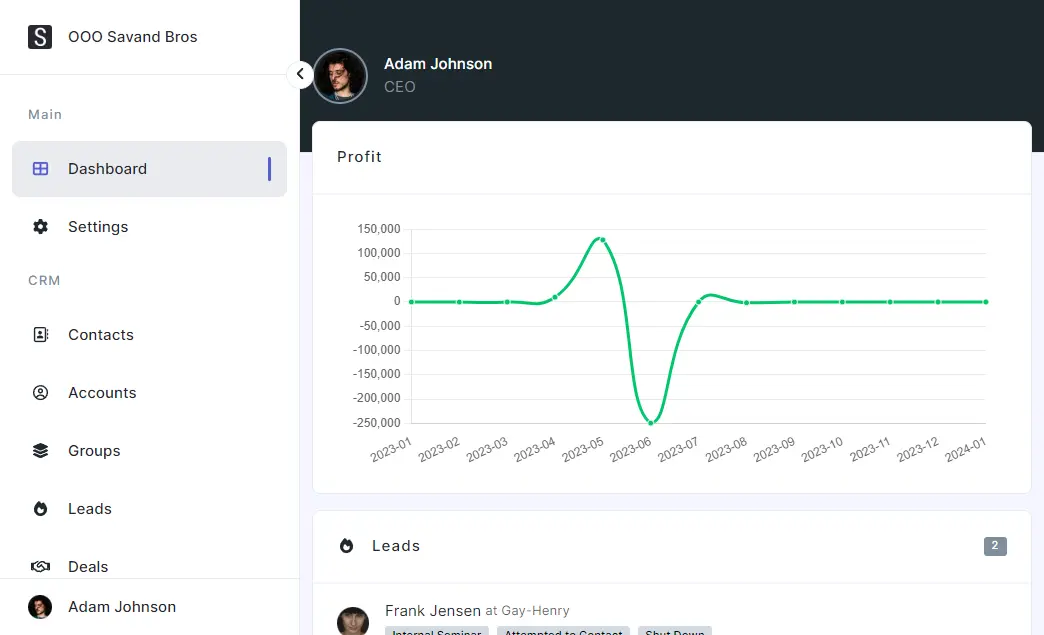Click the Leads card heading
This screenshot has height=635, width=1044.
point(396,546)
